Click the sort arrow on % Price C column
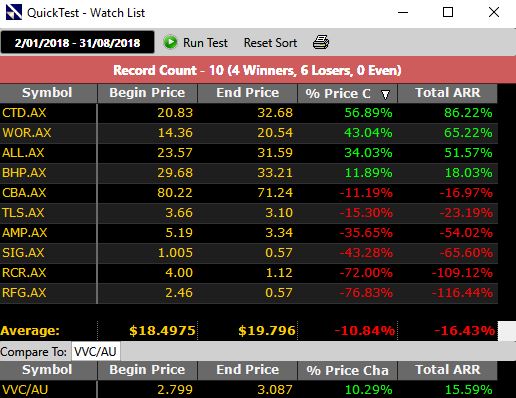Image resolution: width=516 pixels, height=398 pixels. click(385, 95)
